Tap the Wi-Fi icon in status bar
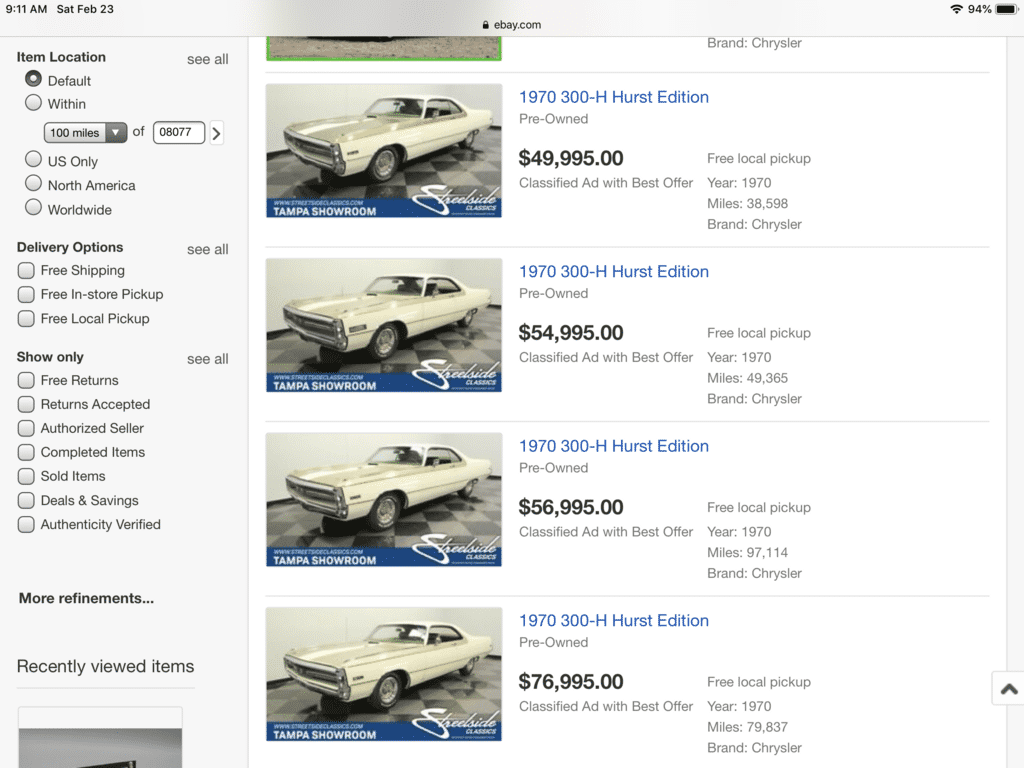 [956, 9]
